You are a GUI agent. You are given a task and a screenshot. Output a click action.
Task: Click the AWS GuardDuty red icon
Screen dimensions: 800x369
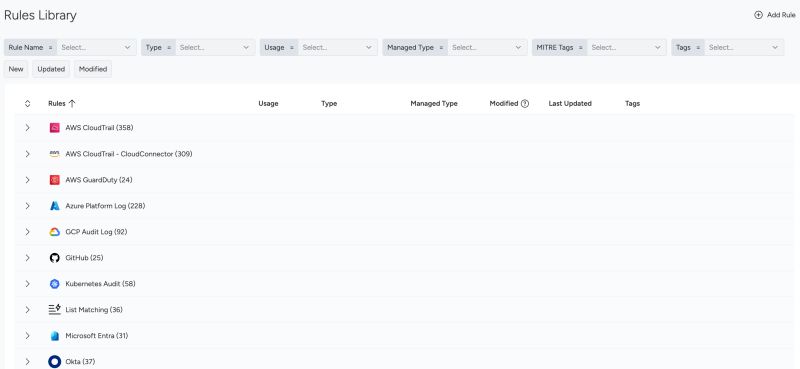tap(55, 180)
